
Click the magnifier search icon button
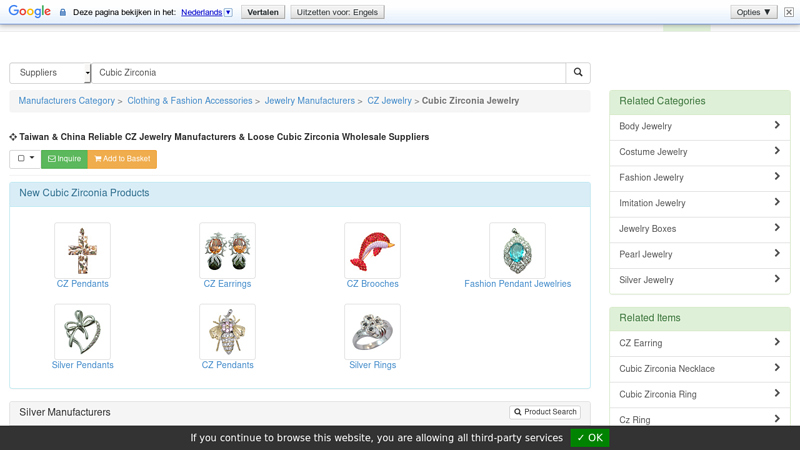578,73
